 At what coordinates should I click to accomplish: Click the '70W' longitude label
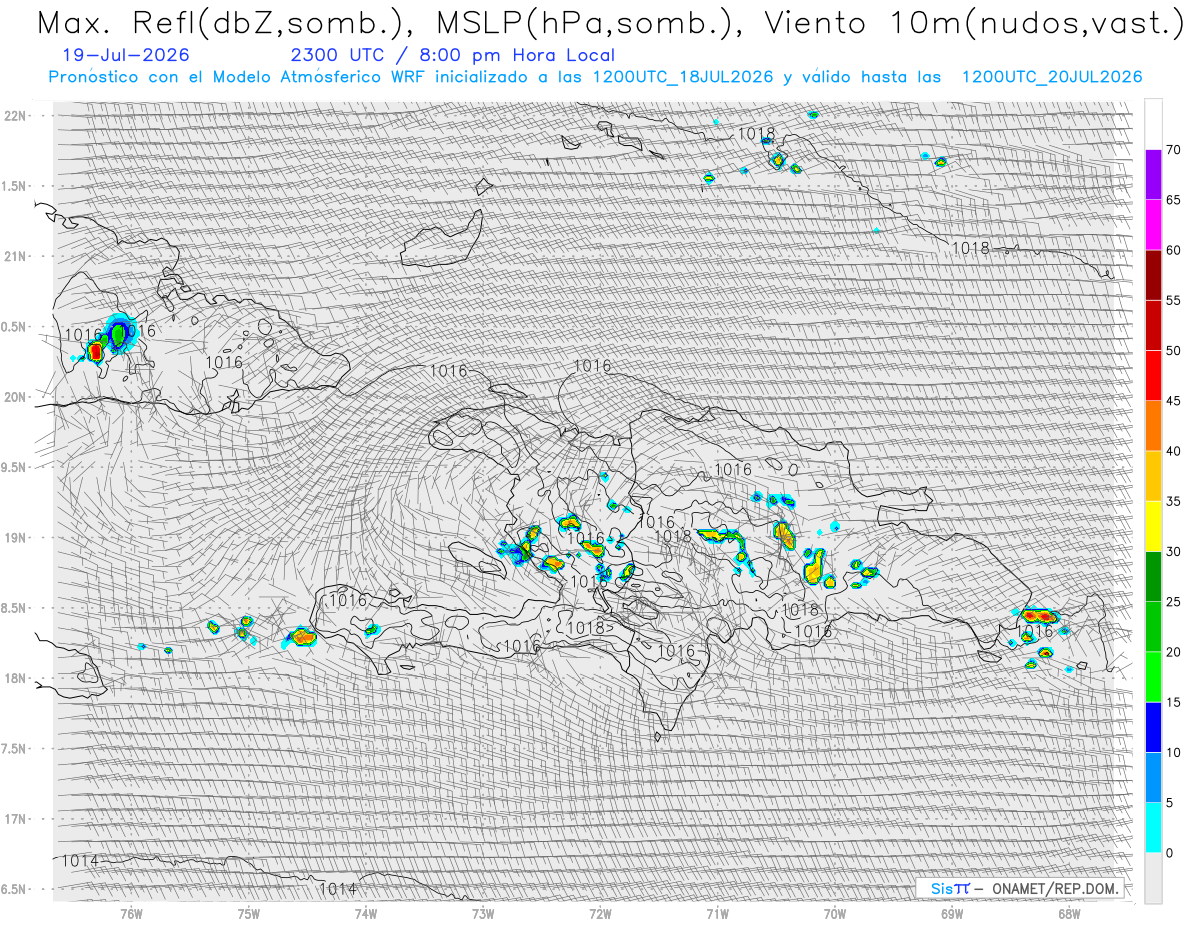[835, 913]
